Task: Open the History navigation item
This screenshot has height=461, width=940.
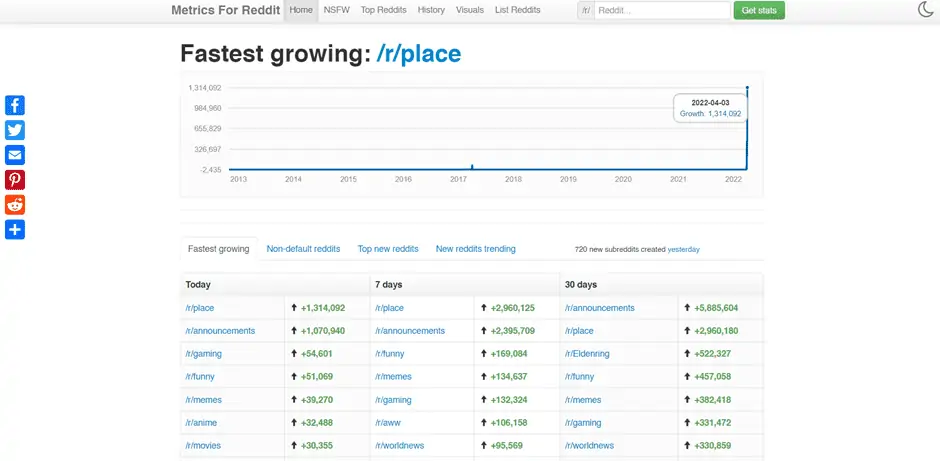Action: (x=431, y=10)
